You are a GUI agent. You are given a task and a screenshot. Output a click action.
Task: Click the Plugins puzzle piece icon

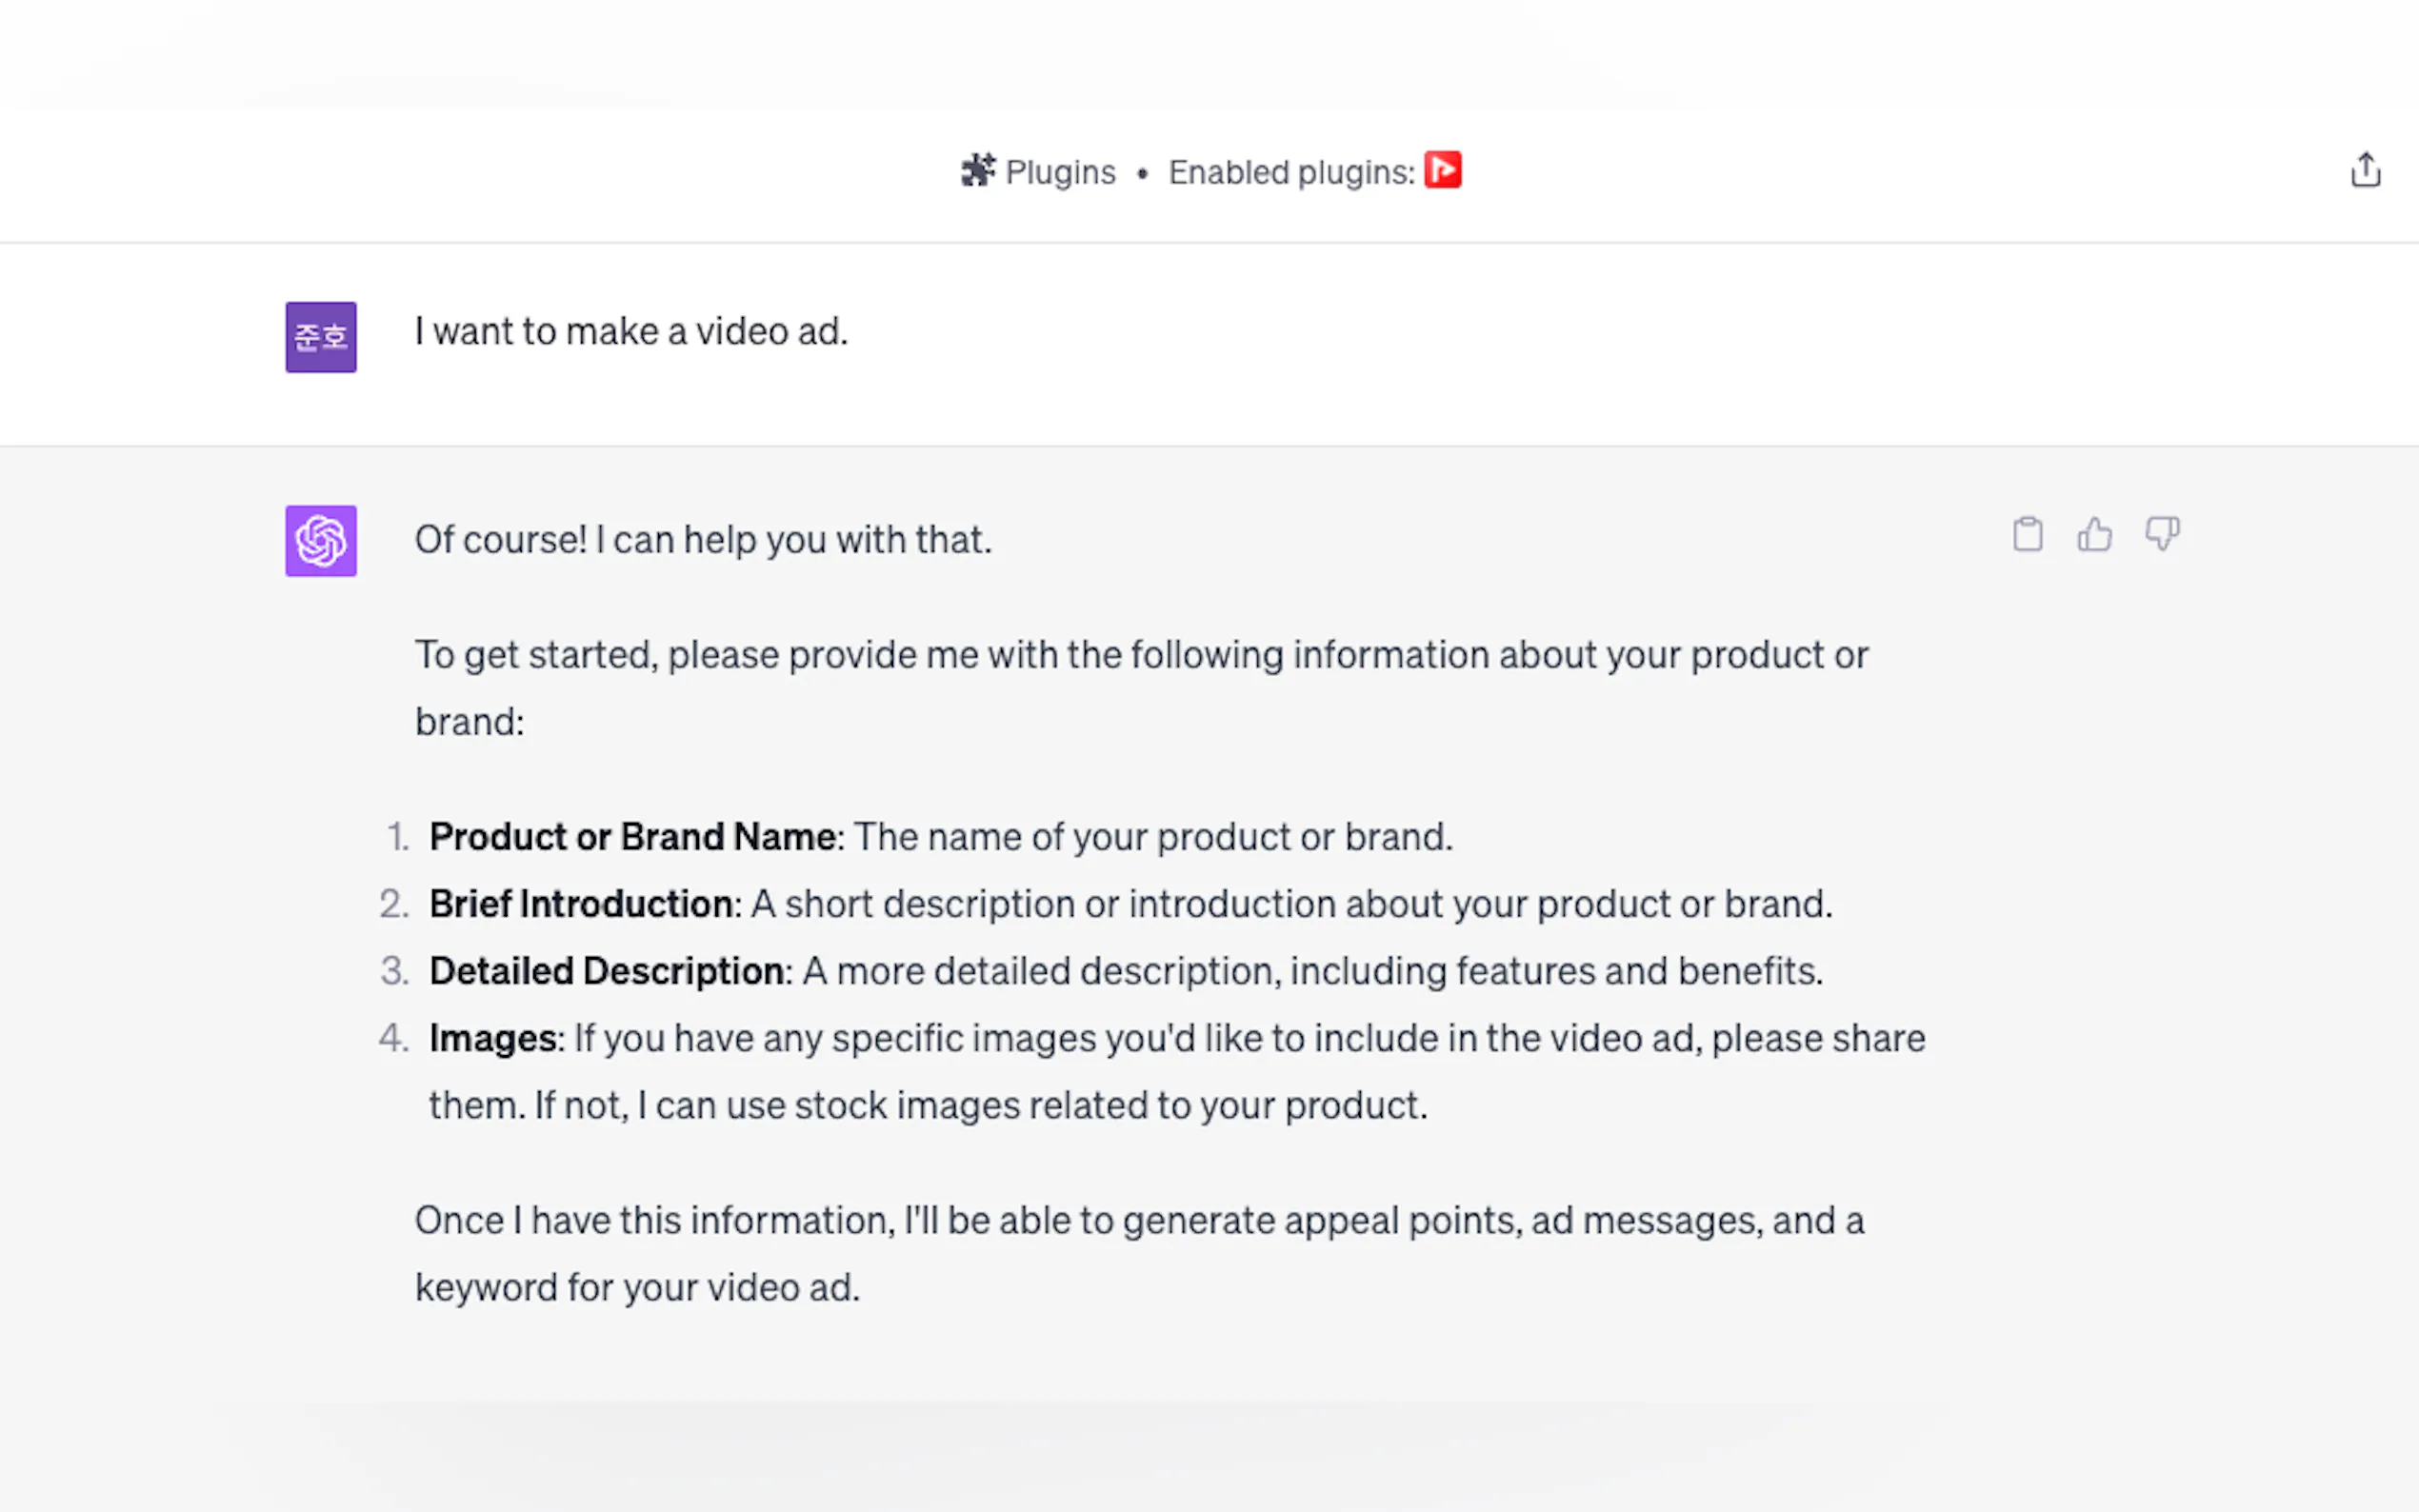(977, 171)
